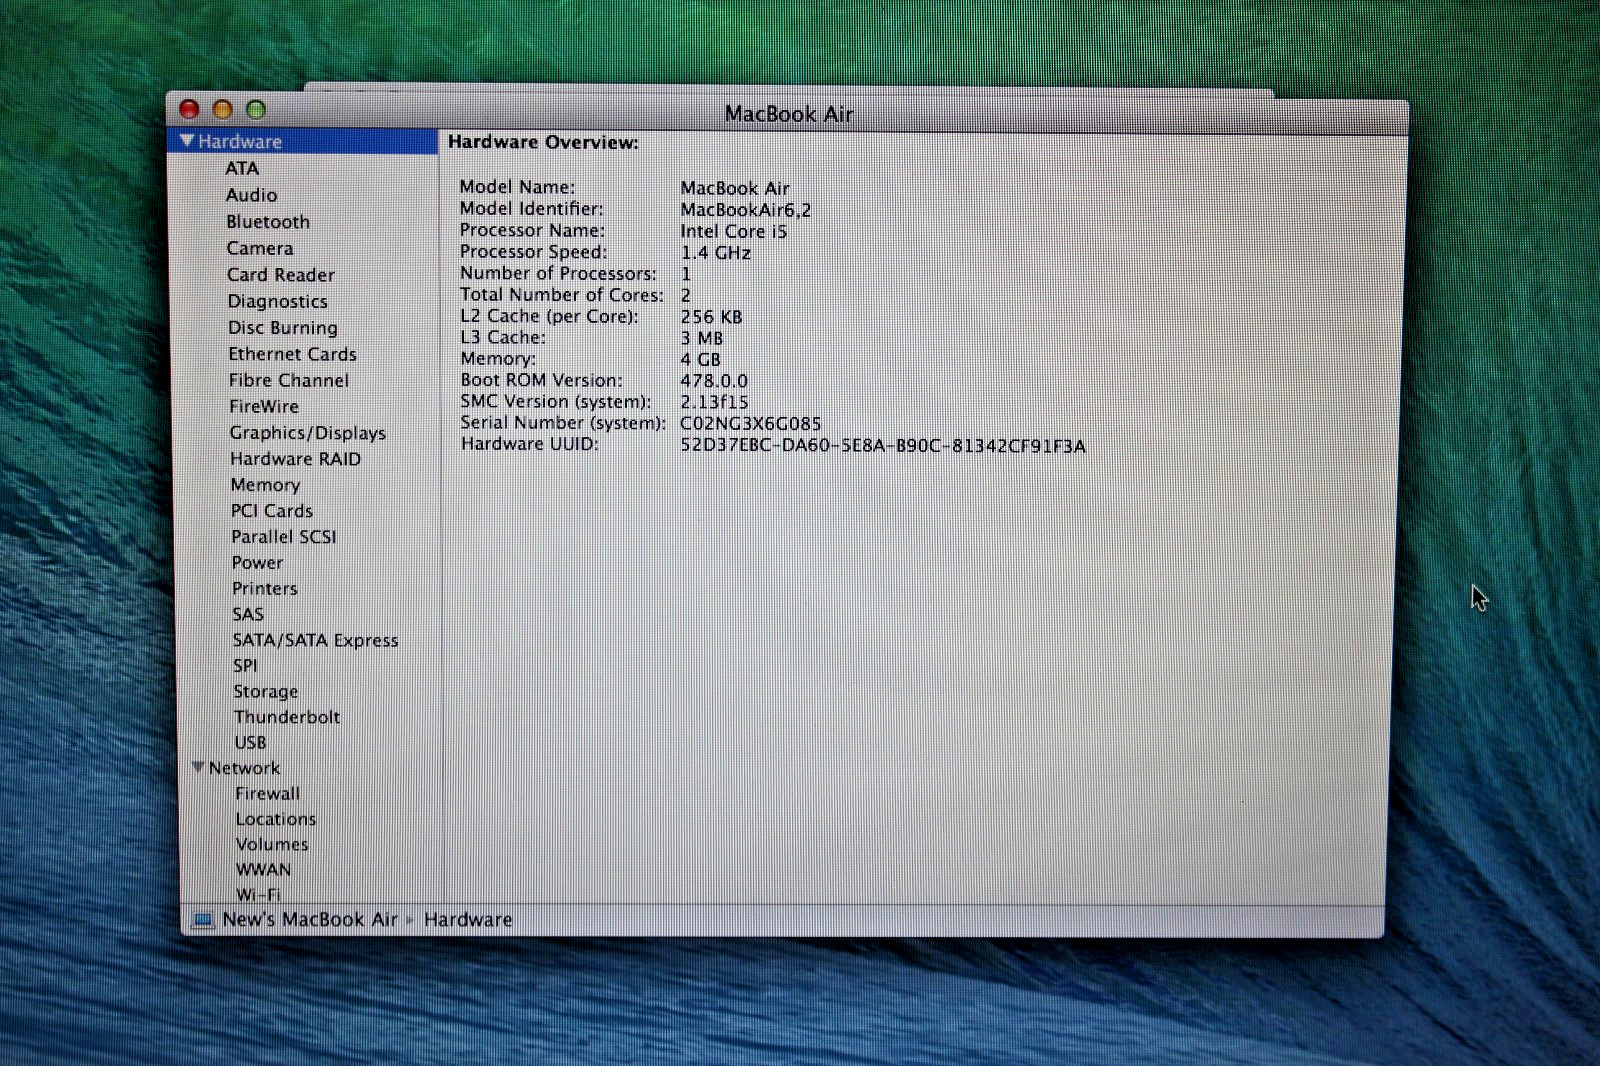Screen dimensions: 1600x1066
Task: Select Hardware RAID in the sidebar
Action: click(295, 458)
